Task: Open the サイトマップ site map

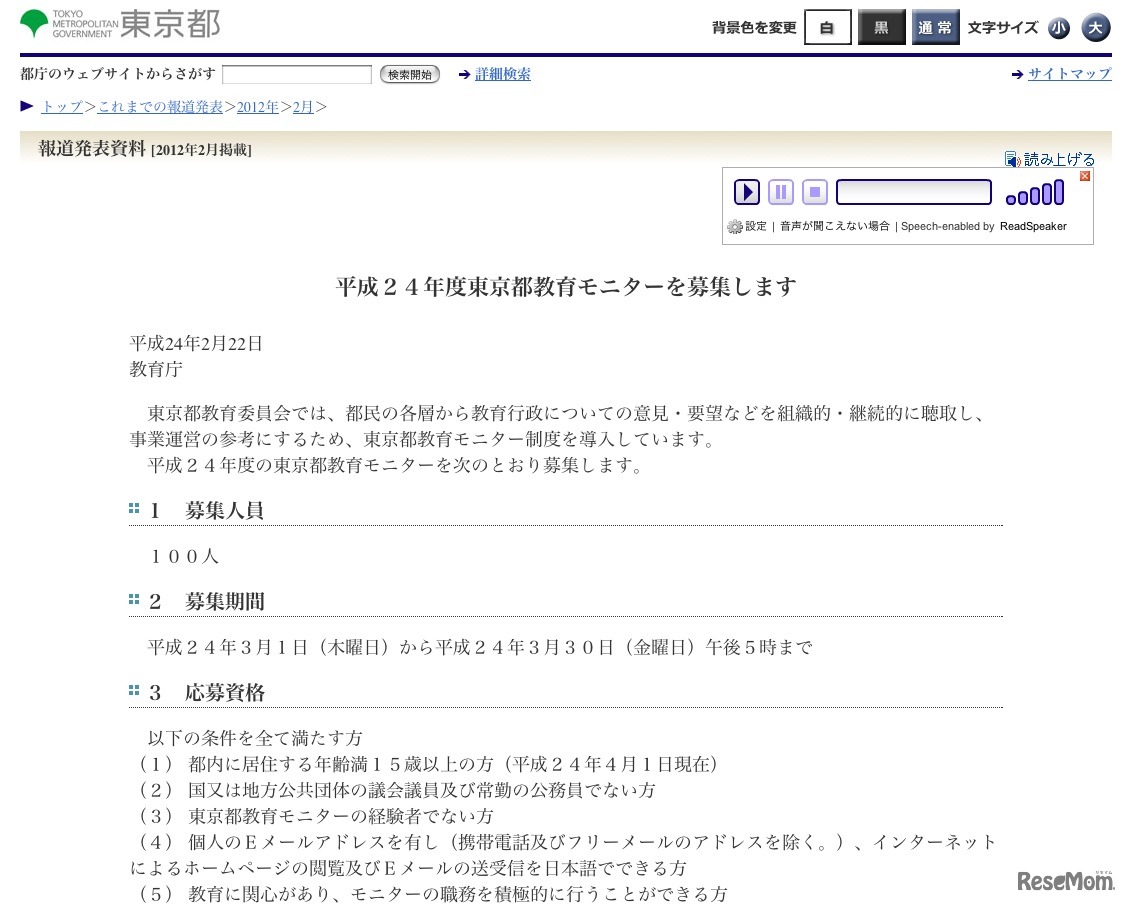Action: [x=1072, y=73]
